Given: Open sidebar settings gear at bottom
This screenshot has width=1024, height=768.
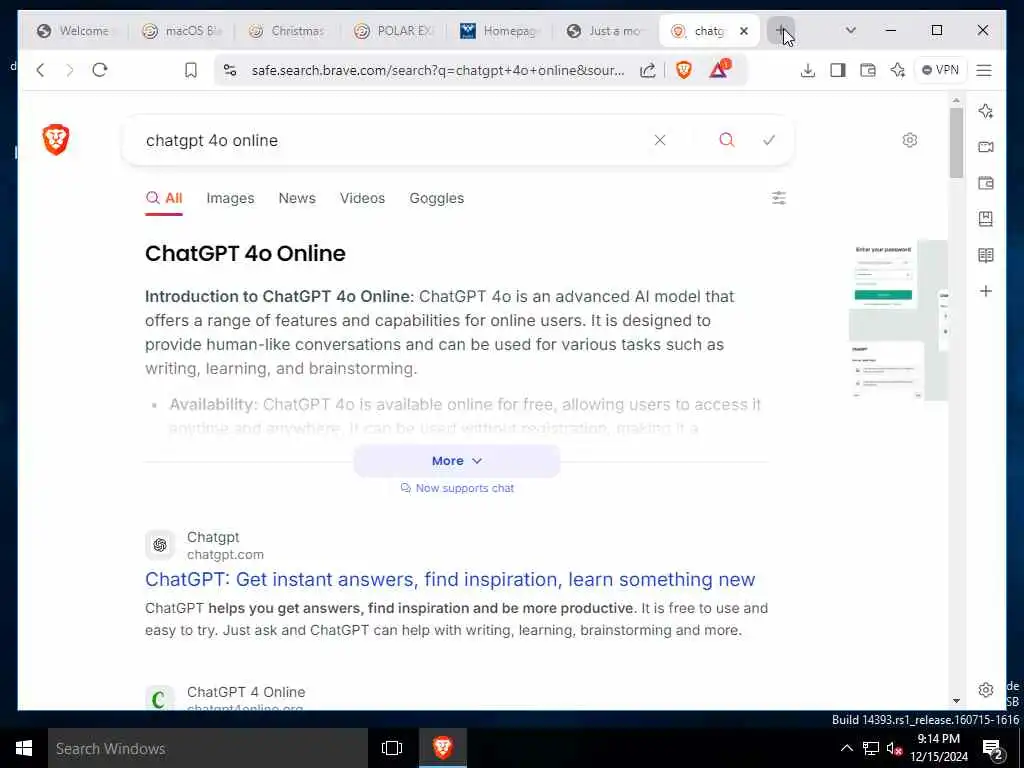Looking at the screenshot, I should pyautogui.click(x=986, y=690).
